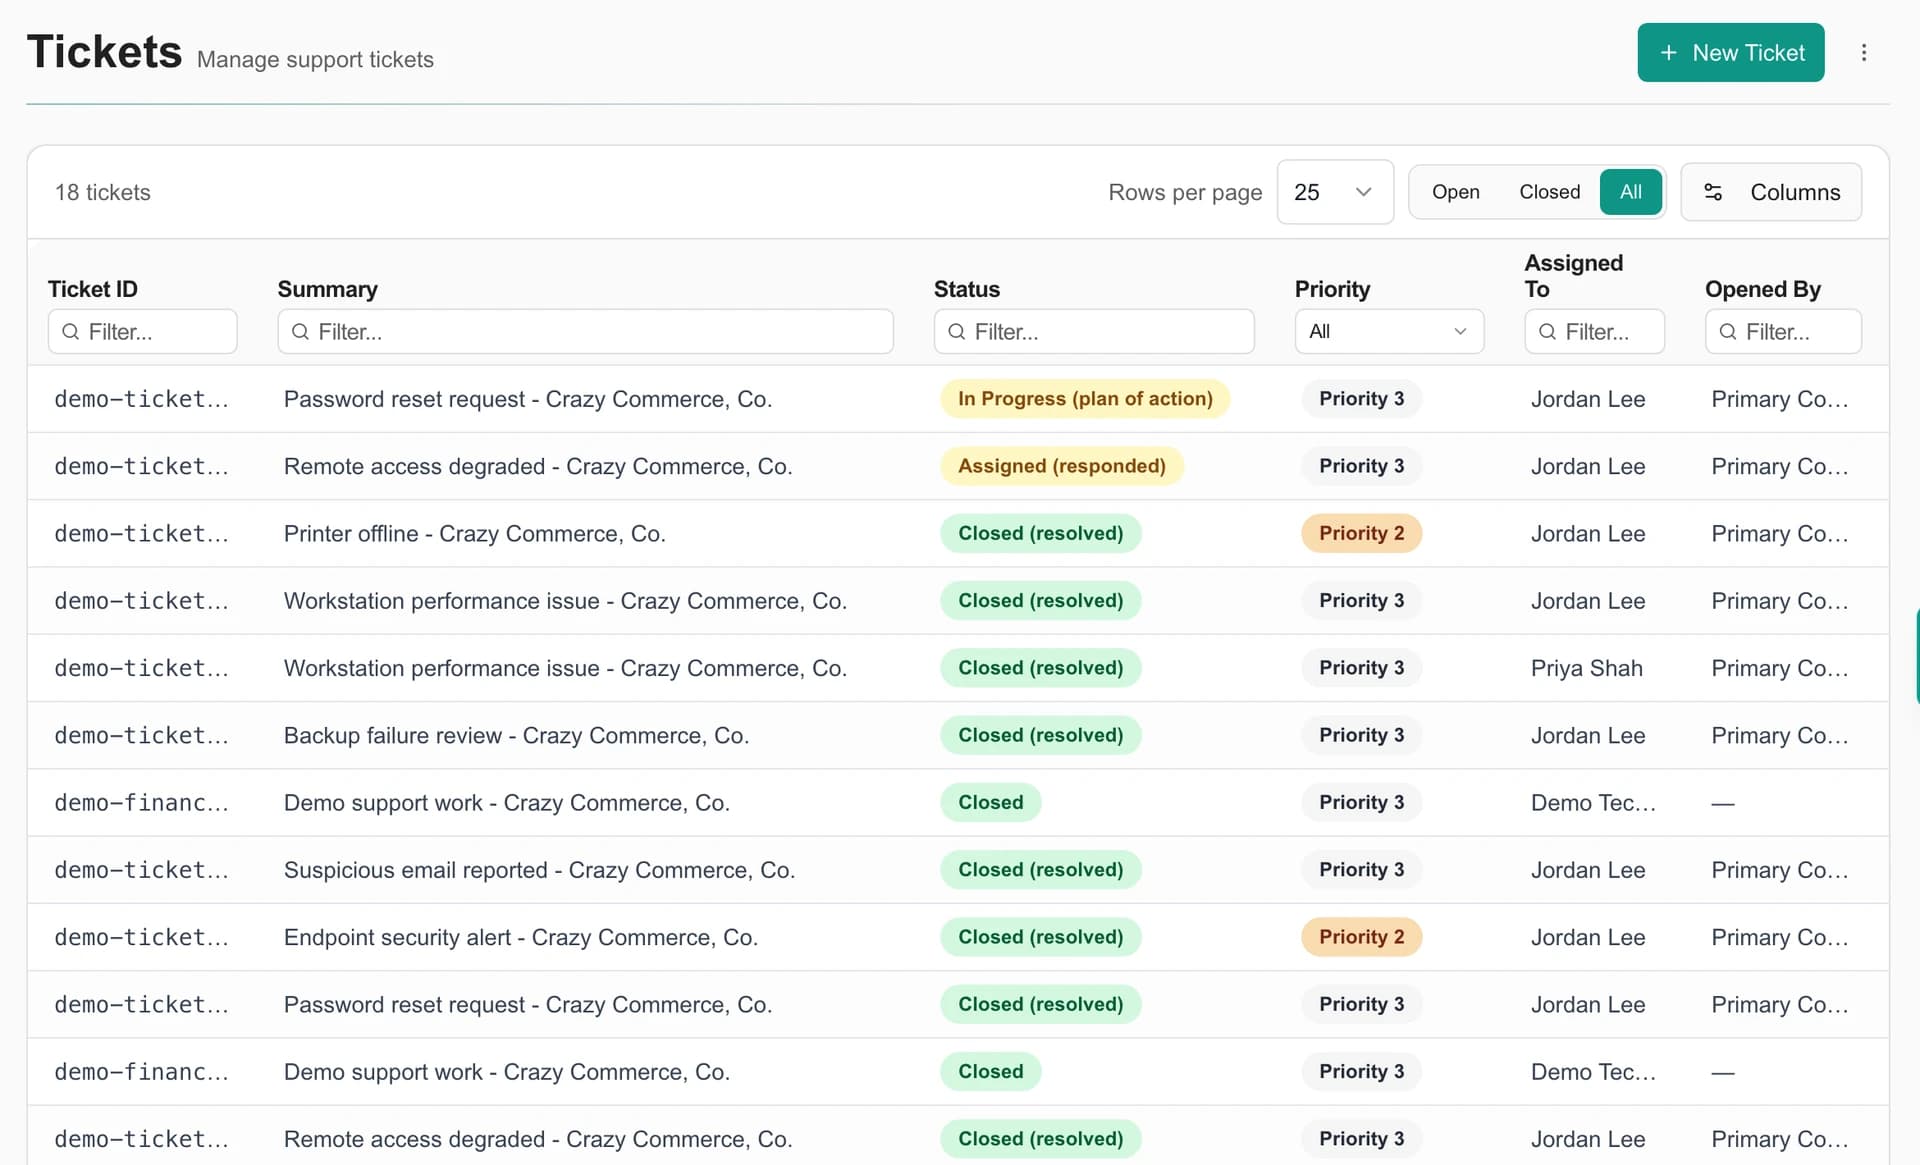
Task: Open the Priority filter dropdown
Action: pyautogui.click(x=1389, y=332)
